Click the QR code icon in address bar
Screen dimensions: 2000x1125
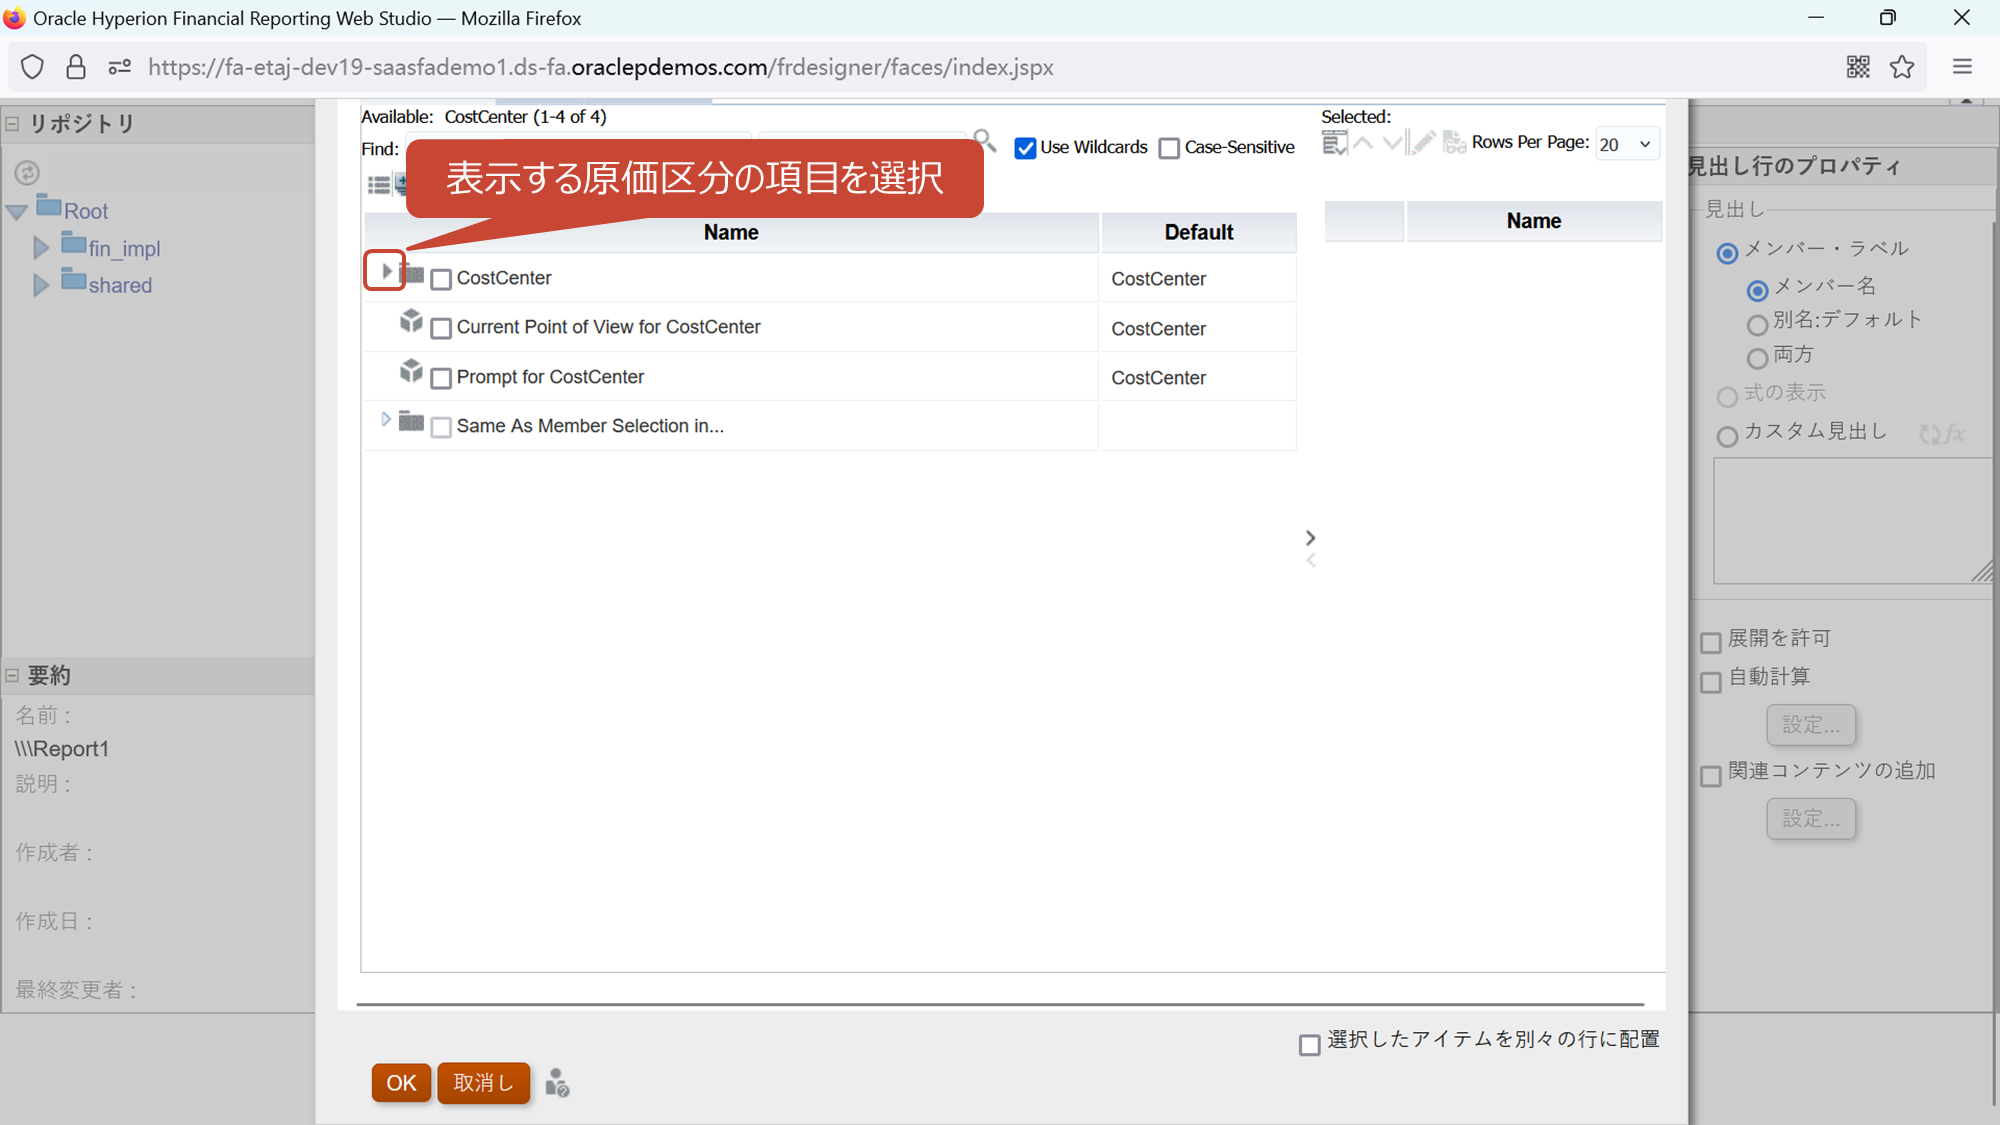[1857, 67]
